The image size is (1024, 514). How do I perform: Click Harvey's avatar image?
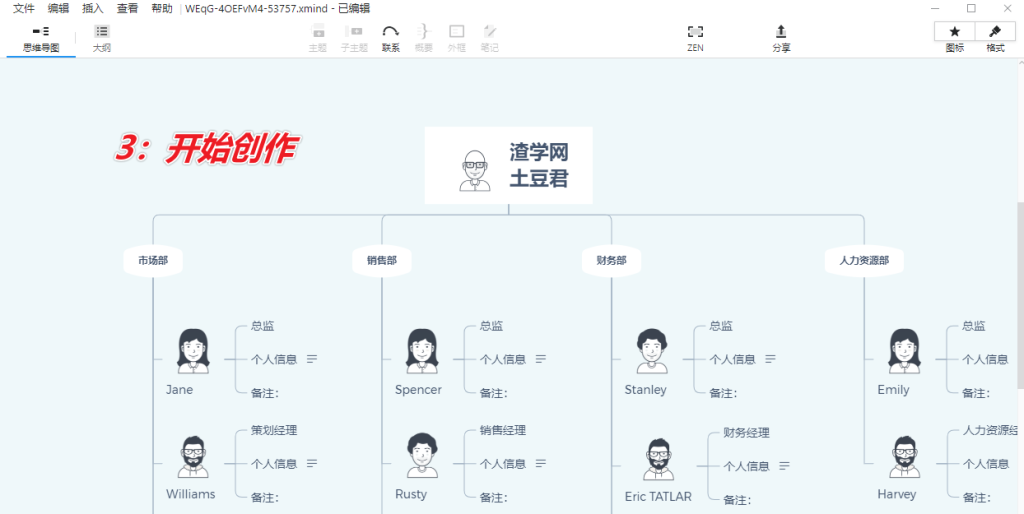coord(904,457)
